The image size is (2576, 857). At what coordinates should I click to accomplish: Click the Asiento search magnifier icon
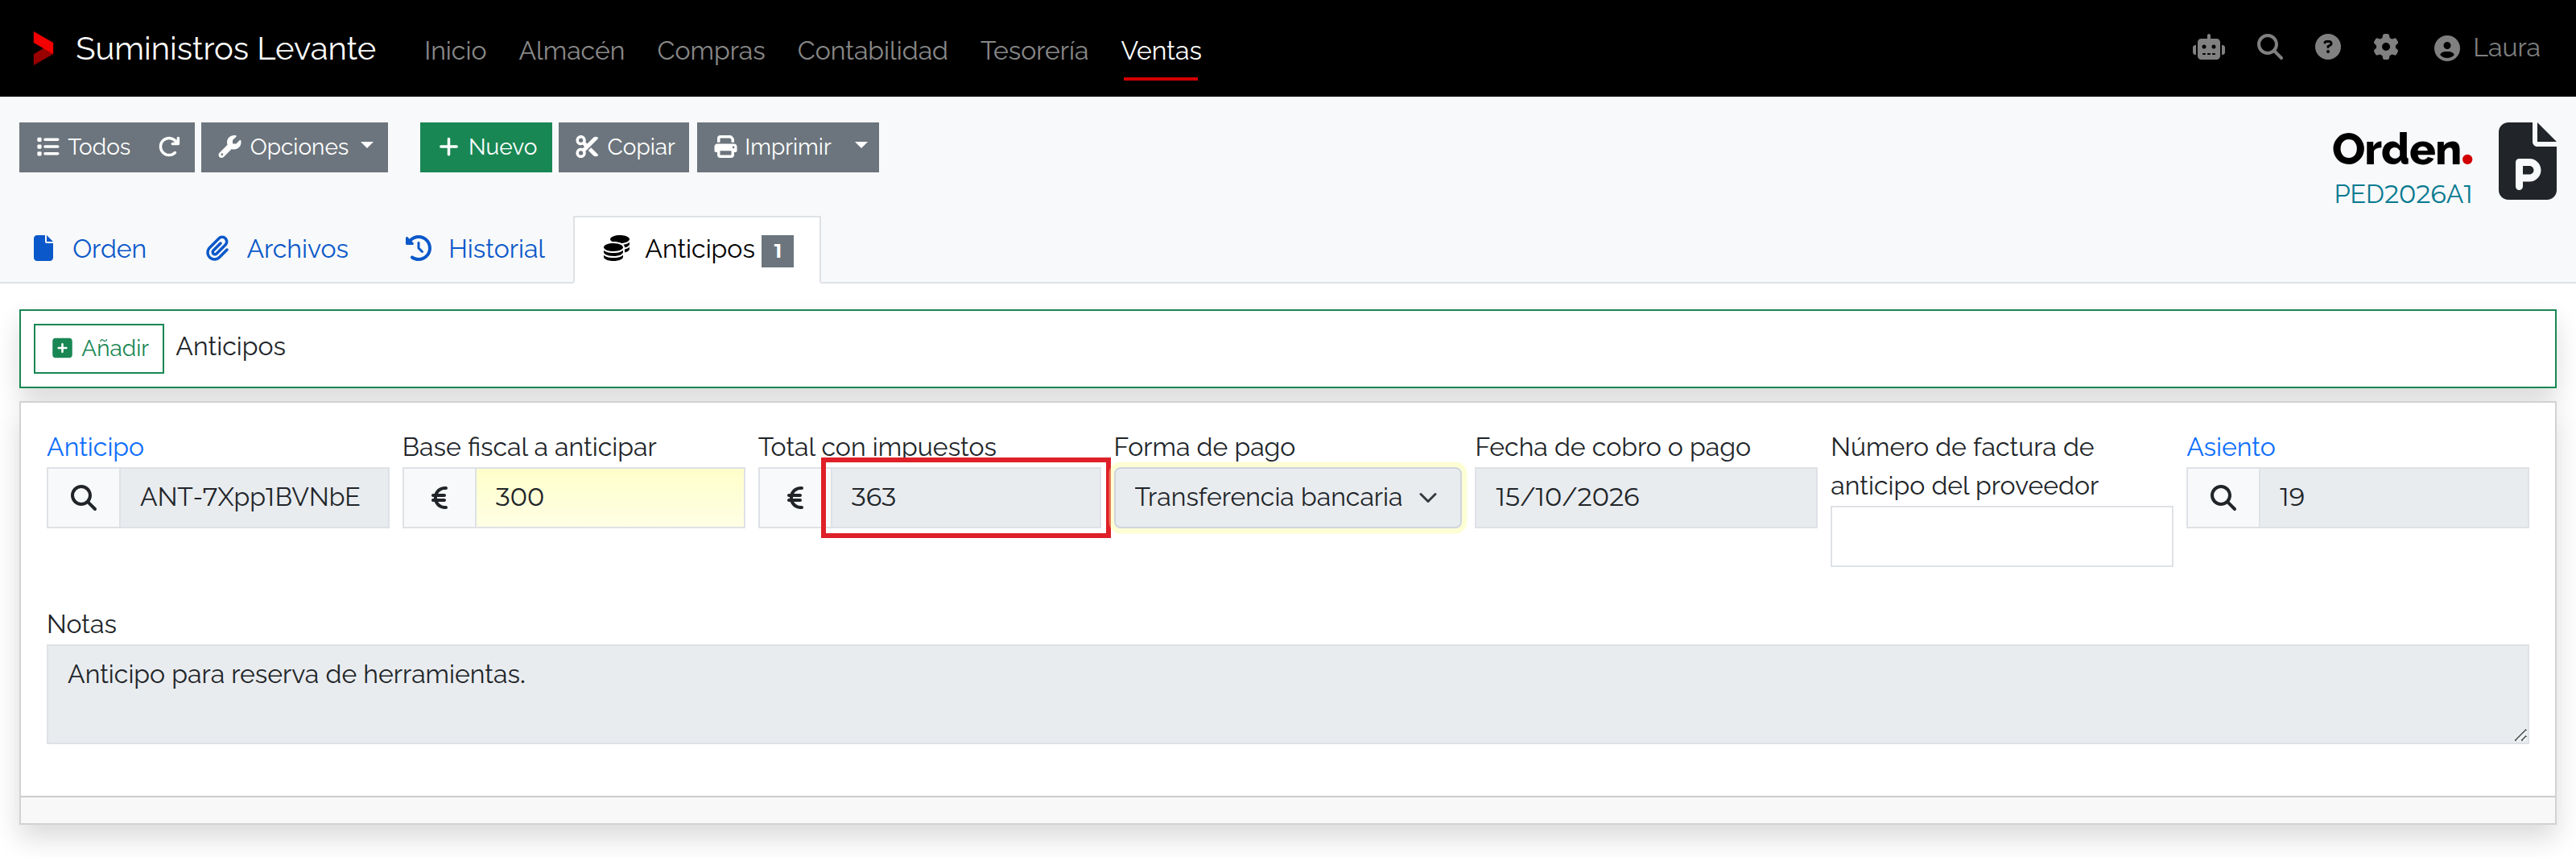click(2223, 498)
